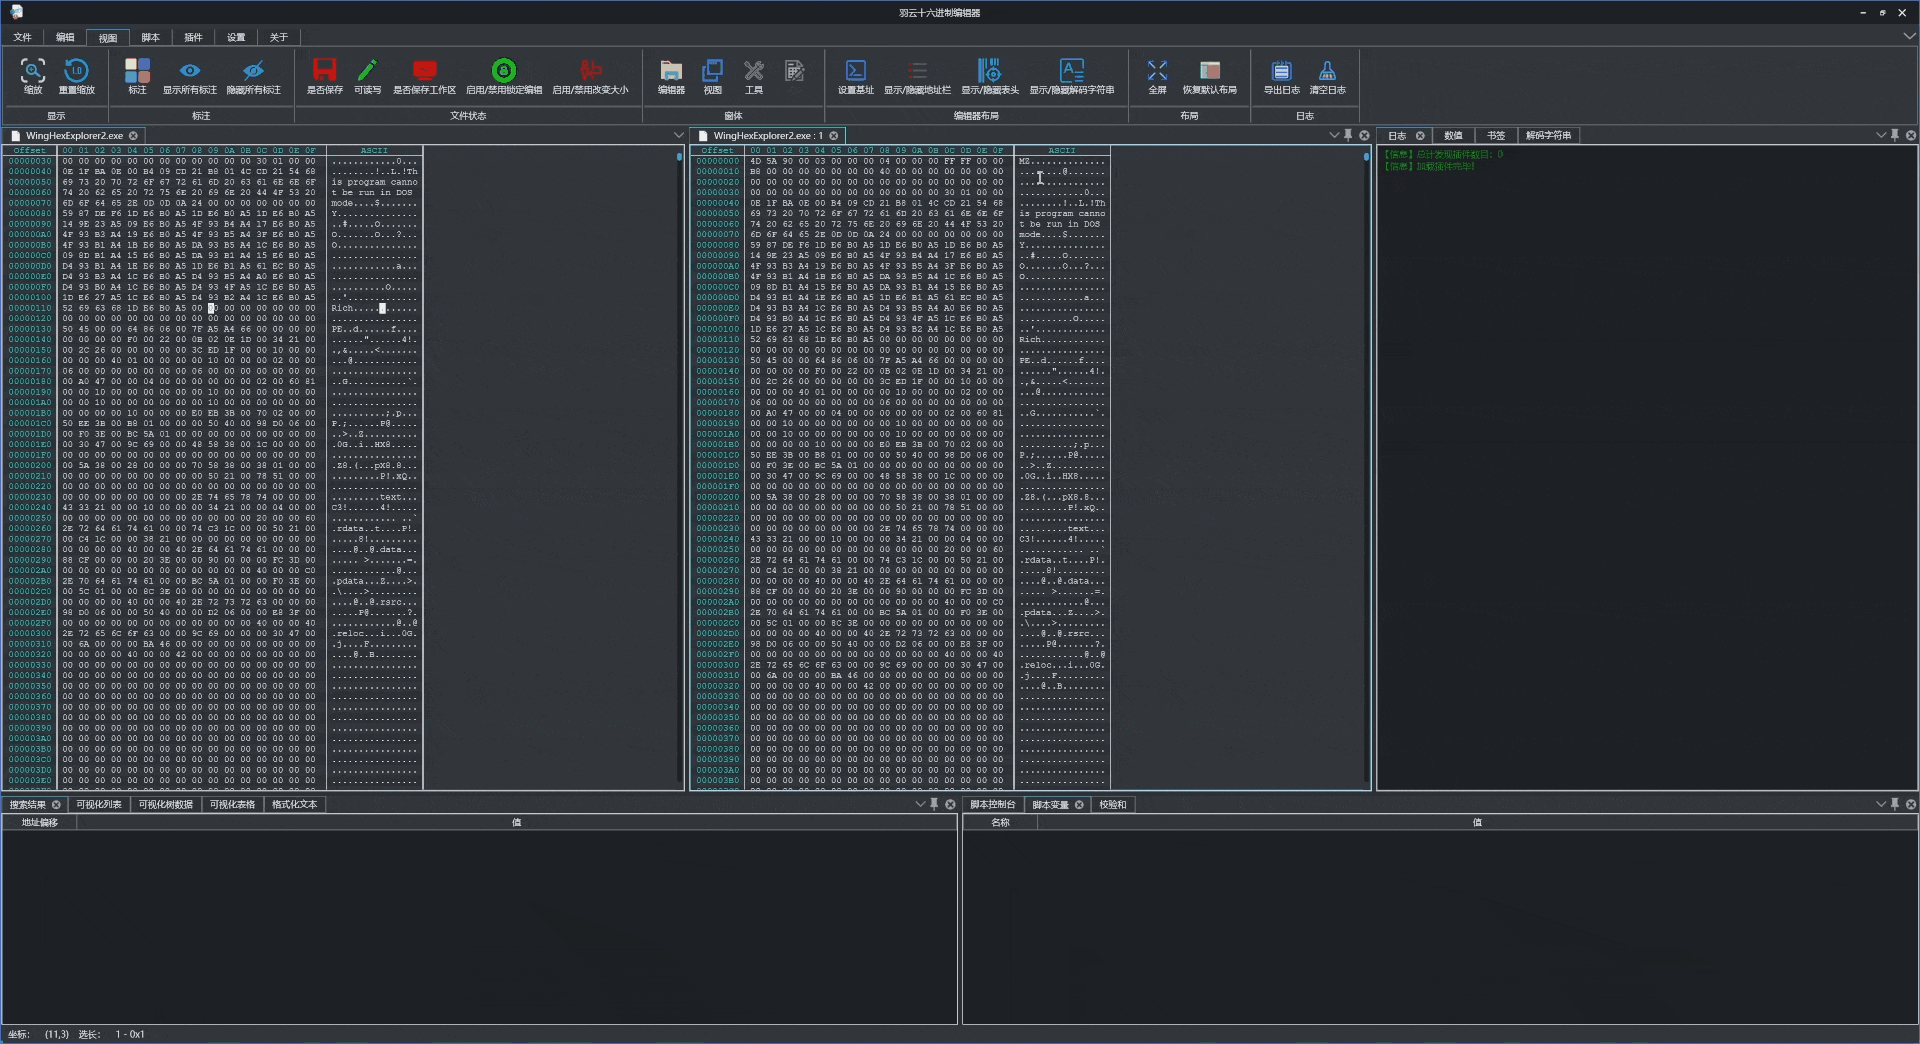Open the 插件 menu tab
1920x1044 pixels.
(x=193, y=37)
